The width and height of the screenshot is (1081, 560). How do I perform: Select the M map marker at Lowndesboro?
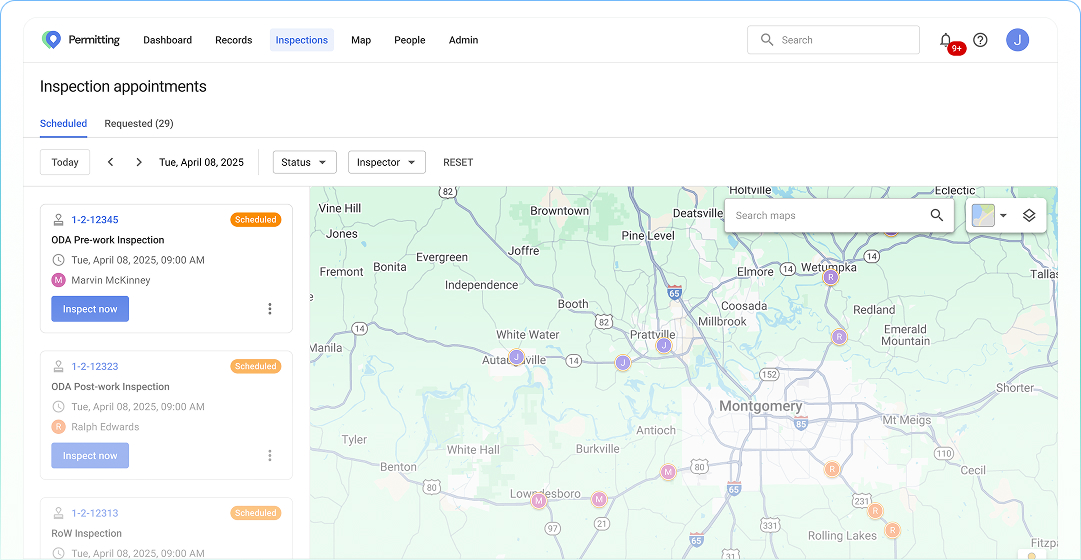coord(538,501)
